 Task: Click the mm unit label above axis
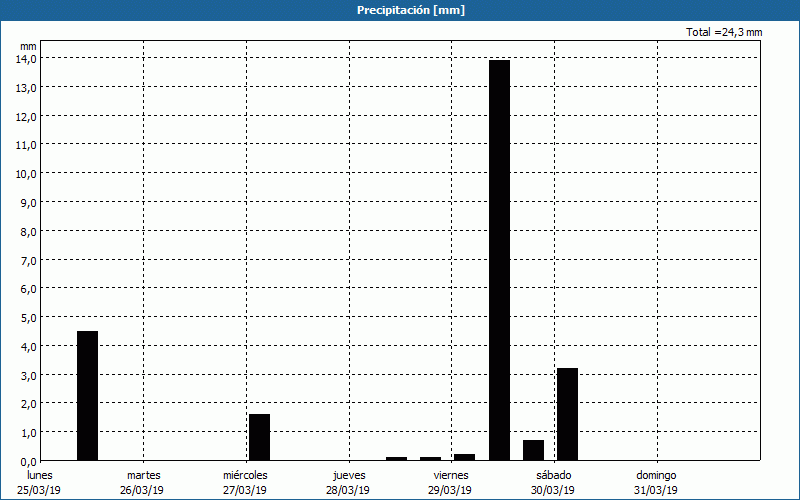coord(29,46)
